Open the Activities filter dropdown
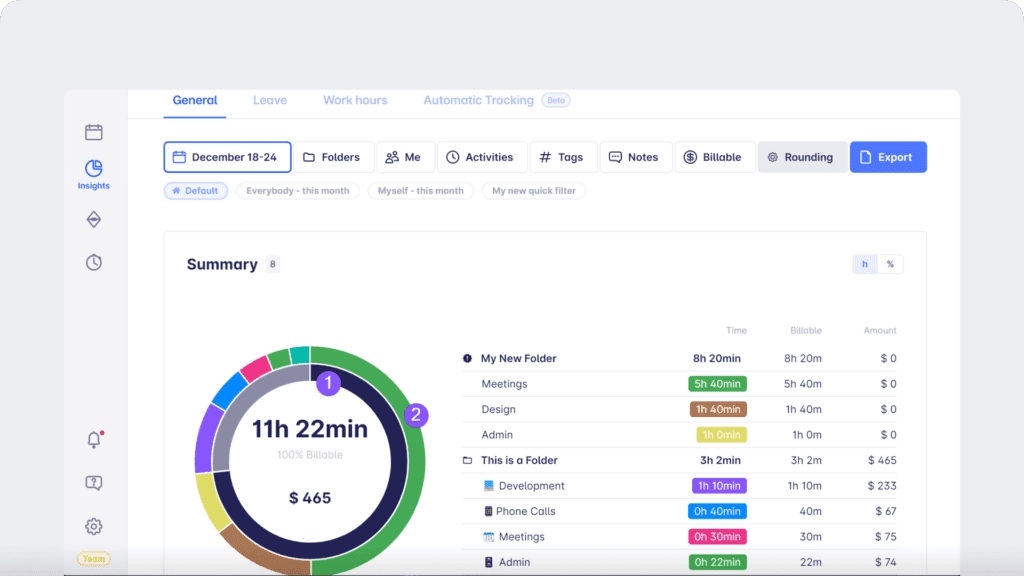This screenshot has height=576, width=1024. (x=479, y=157)
